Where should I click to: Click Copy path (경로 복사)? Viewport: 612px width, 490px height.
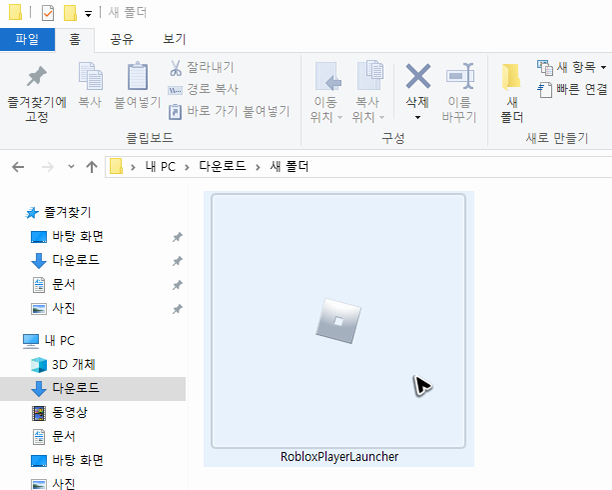[203, 89]
